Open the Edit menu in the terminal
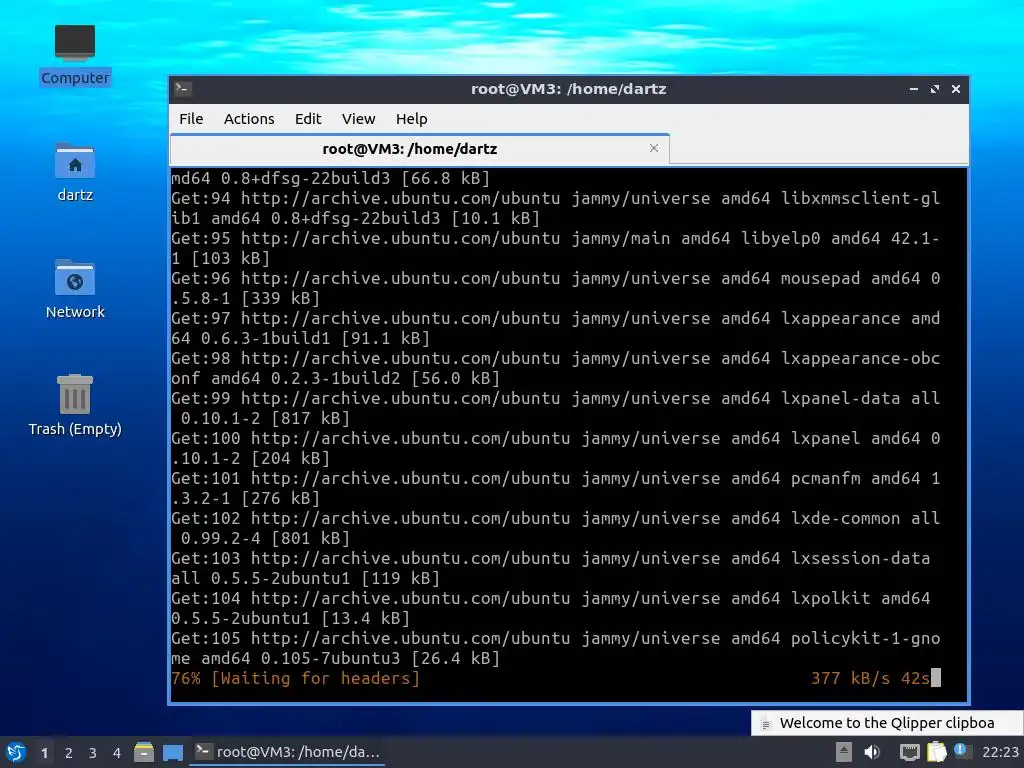Viewport: 1024px width, 768px height. pyautogui.click(x=308, y=119)
